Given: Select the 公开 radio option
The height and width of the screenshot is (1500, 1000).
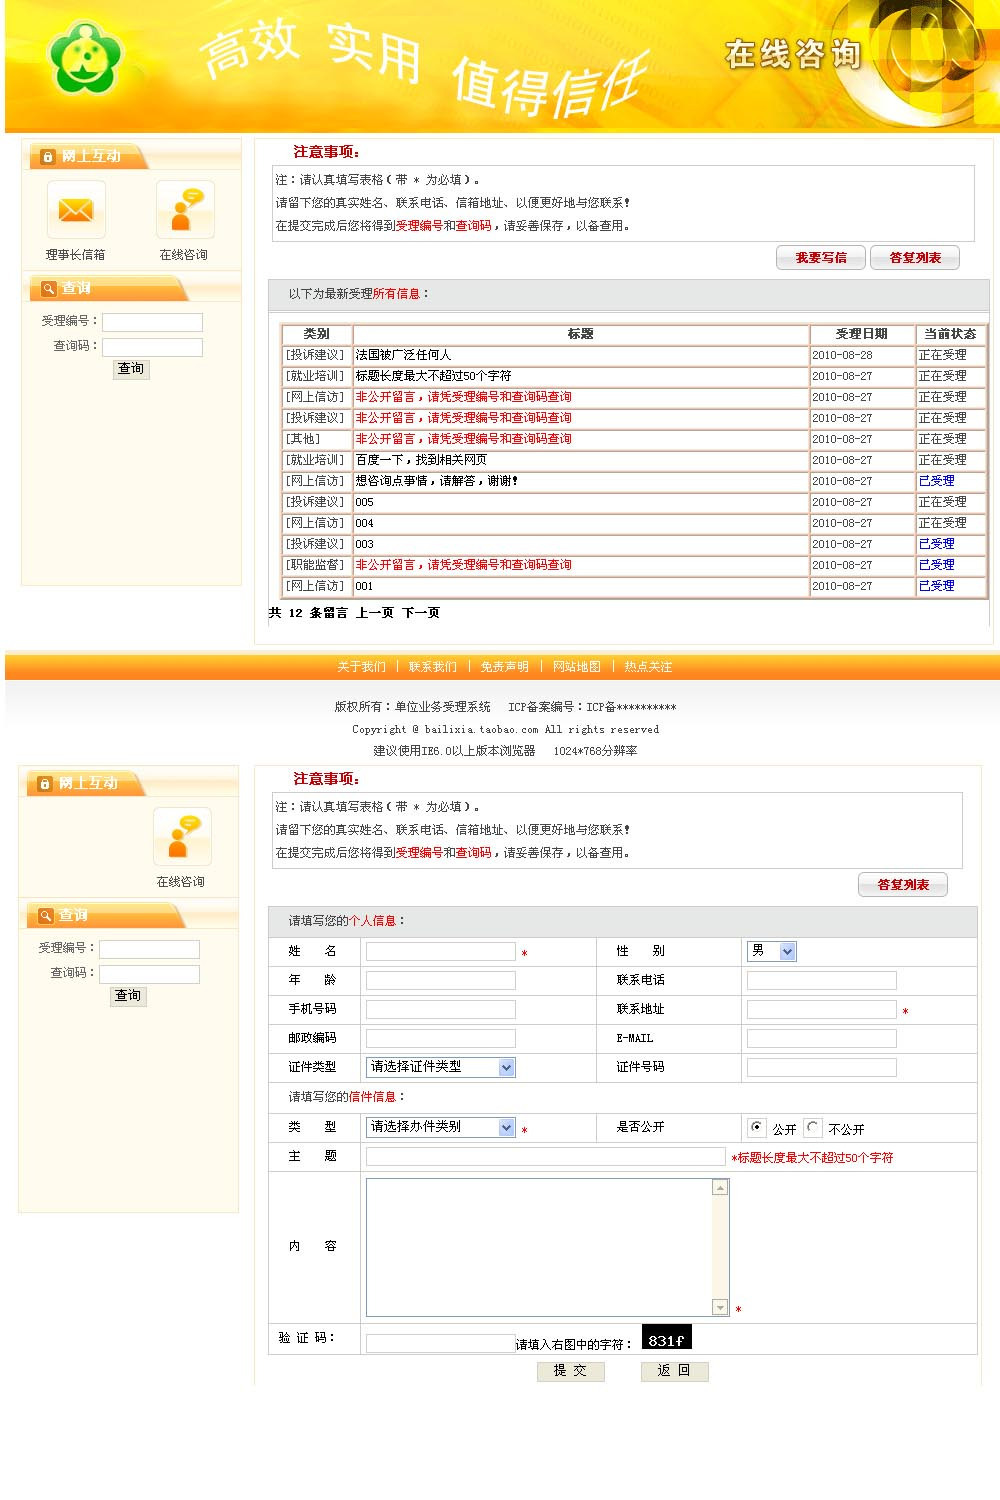Looking at the screenshot, I should pos(758,1127).
